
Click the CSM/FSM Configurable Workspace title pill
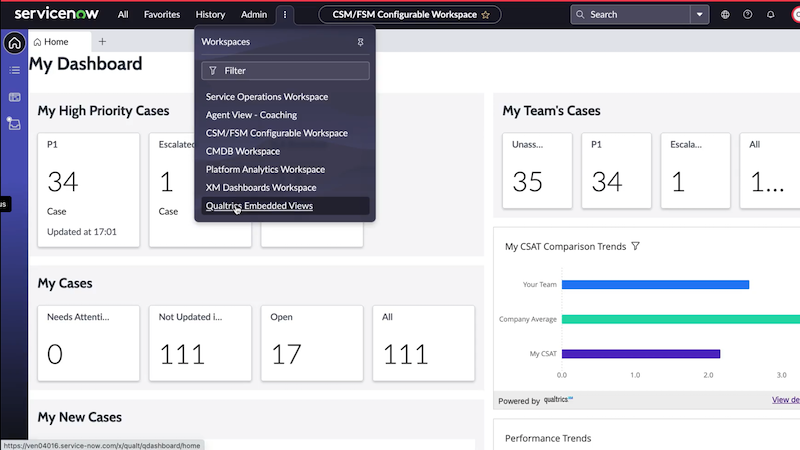point(410,15)
